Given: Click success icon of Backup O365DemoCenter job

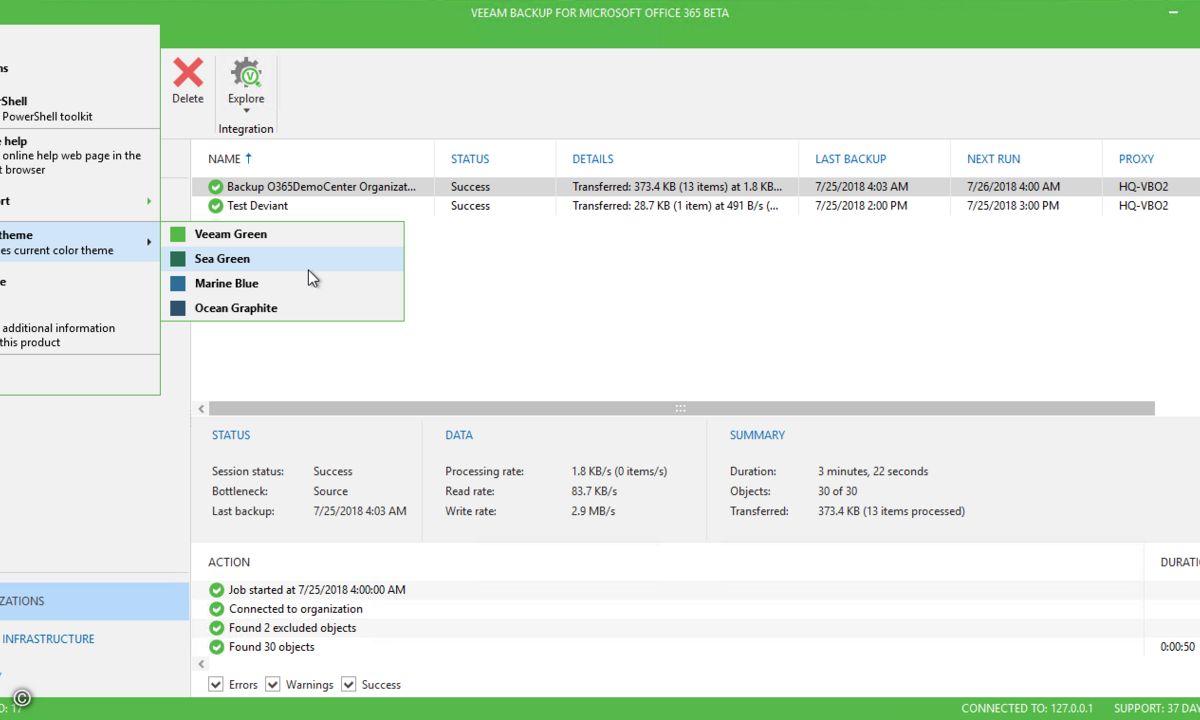Looking at the screenshot, I should tap(215, 187).
